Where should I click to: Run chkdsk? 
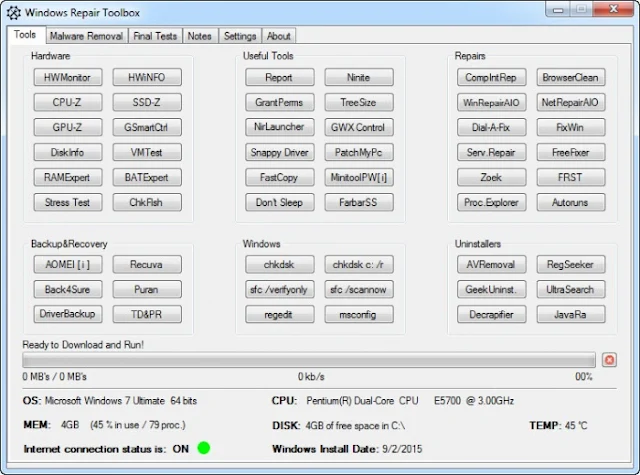pos(280,264)
